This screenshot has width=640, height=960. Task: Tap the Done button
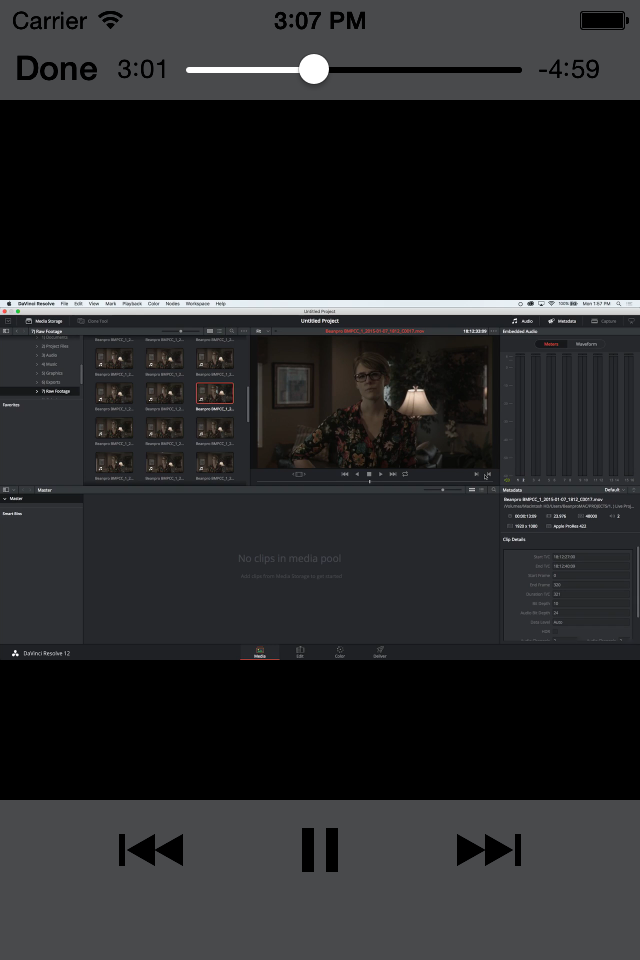point(56,69)
